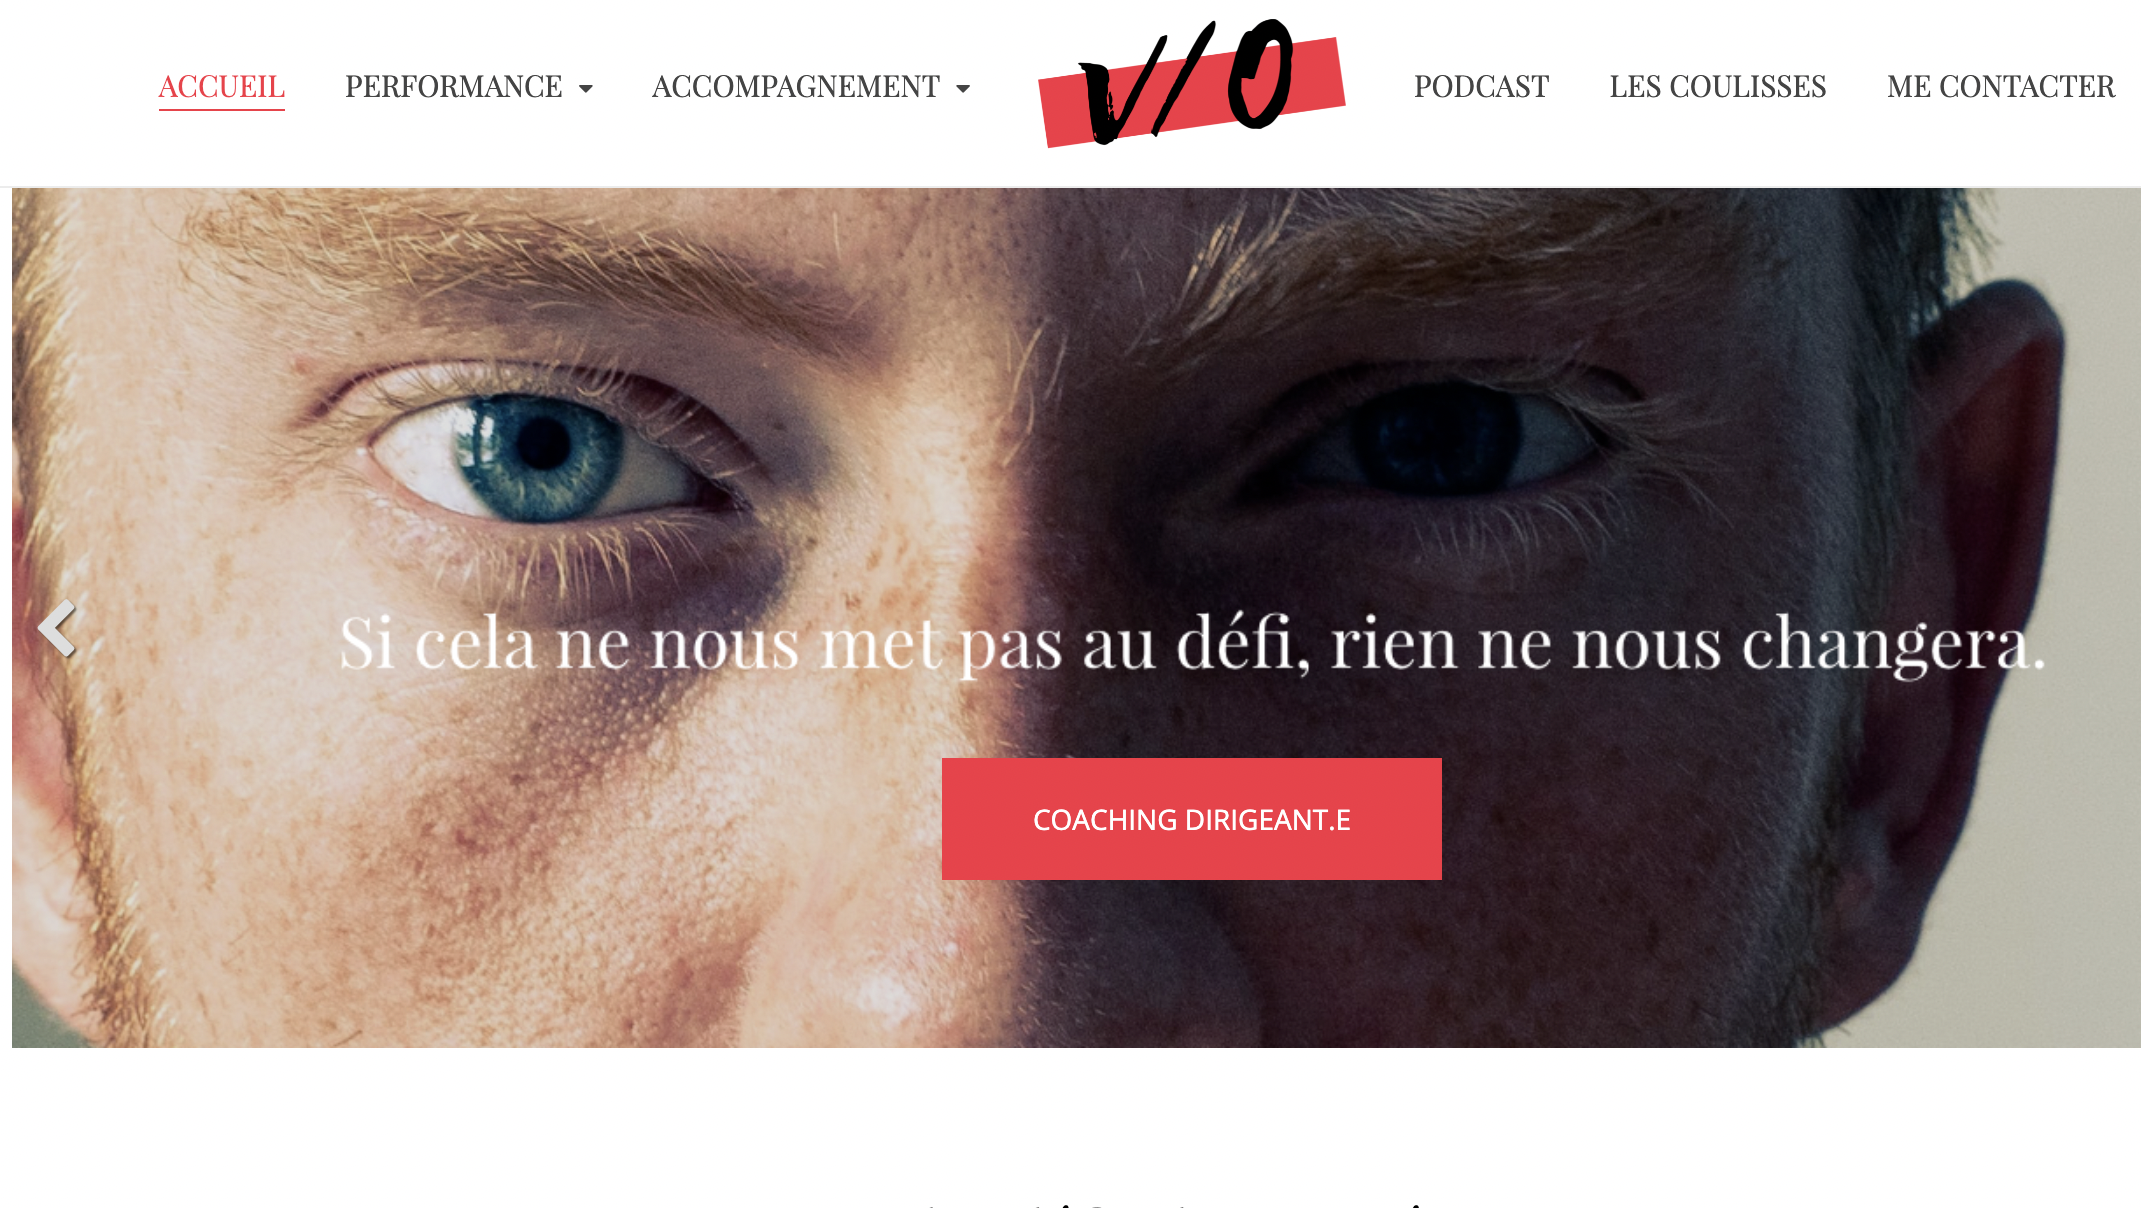Image resolution: width=2141 pixels, height=1208 pixels.
Task: Click the man's bright blue eye in photo
Action: [x=542, y=453]
